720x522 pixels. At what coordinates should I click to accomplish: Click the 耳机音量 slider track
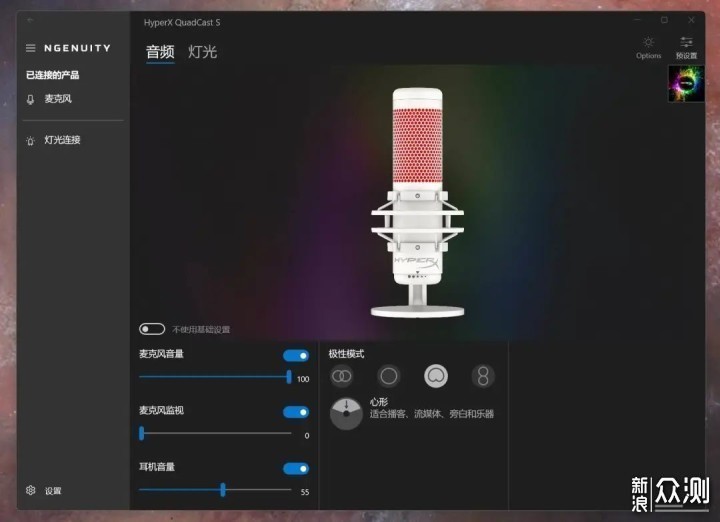click(215, 489)
